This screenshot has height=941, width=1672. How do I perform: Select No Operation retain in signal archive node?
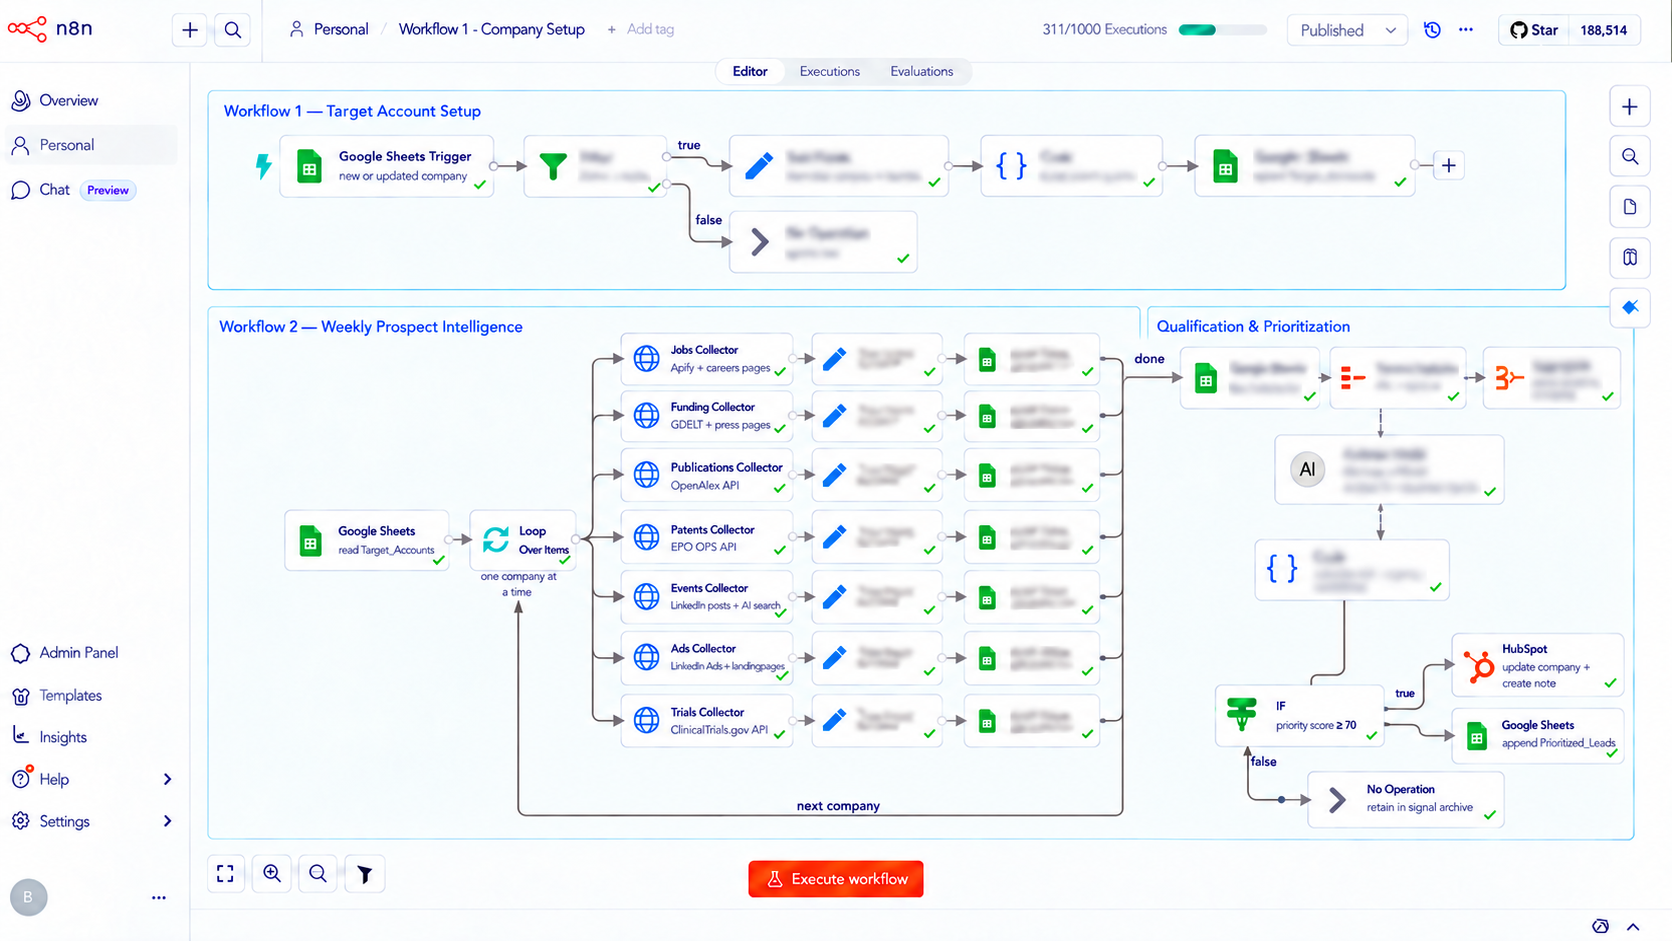(x=1406, y=799)
